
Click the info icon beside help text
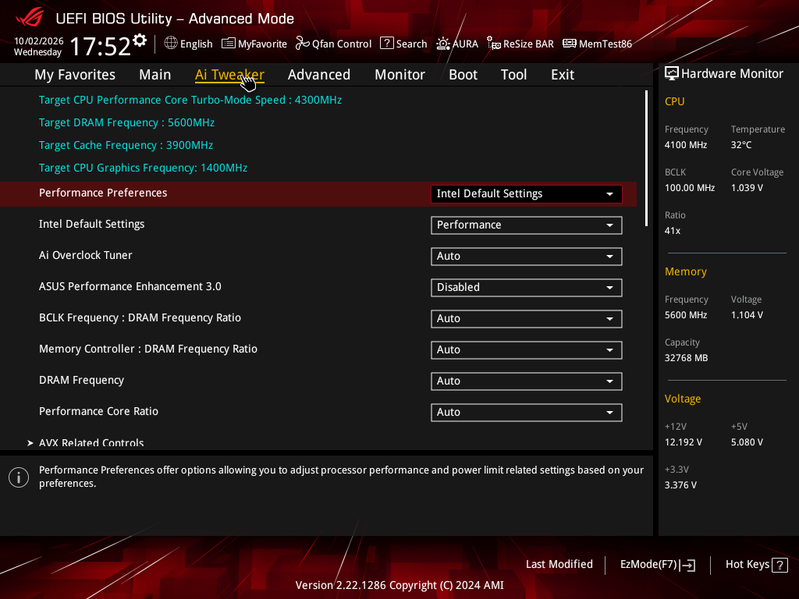(19, 477)
